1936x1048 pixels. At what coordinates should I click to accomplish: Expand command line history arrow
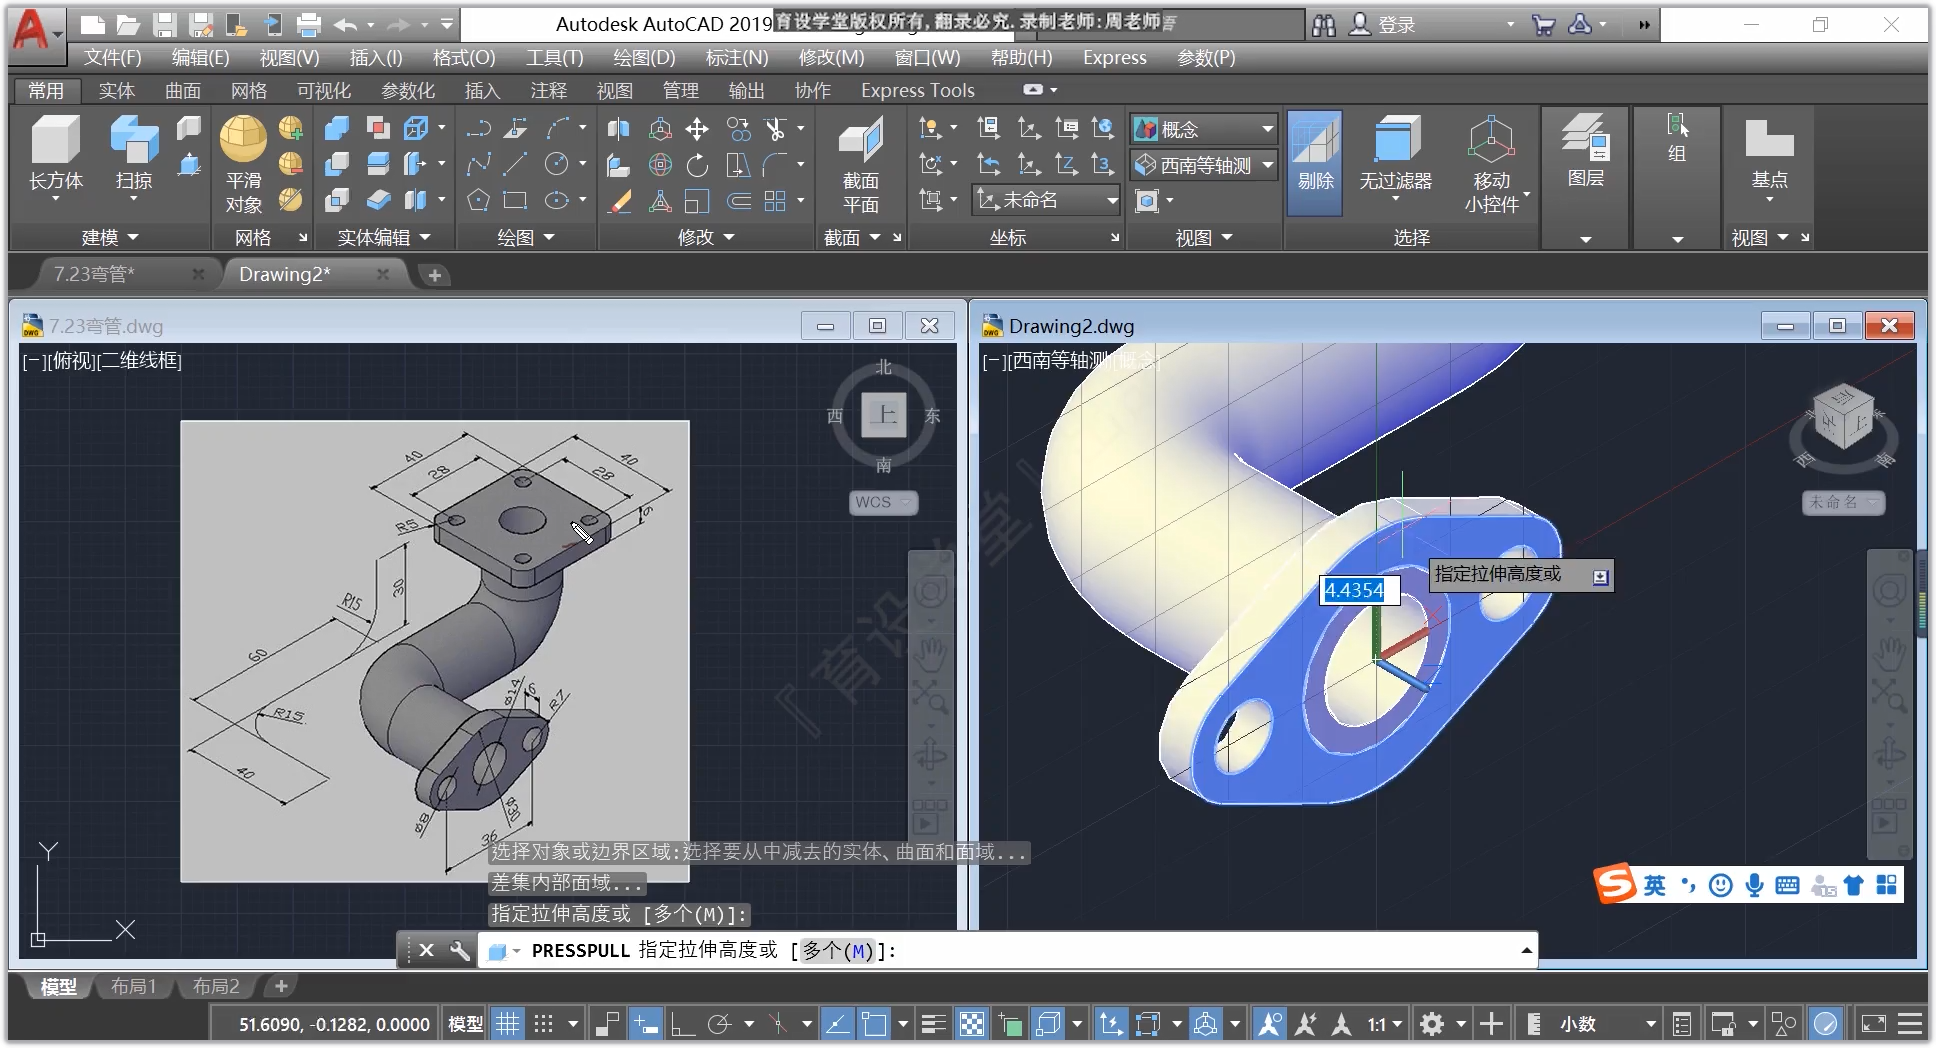[1526, 950]
